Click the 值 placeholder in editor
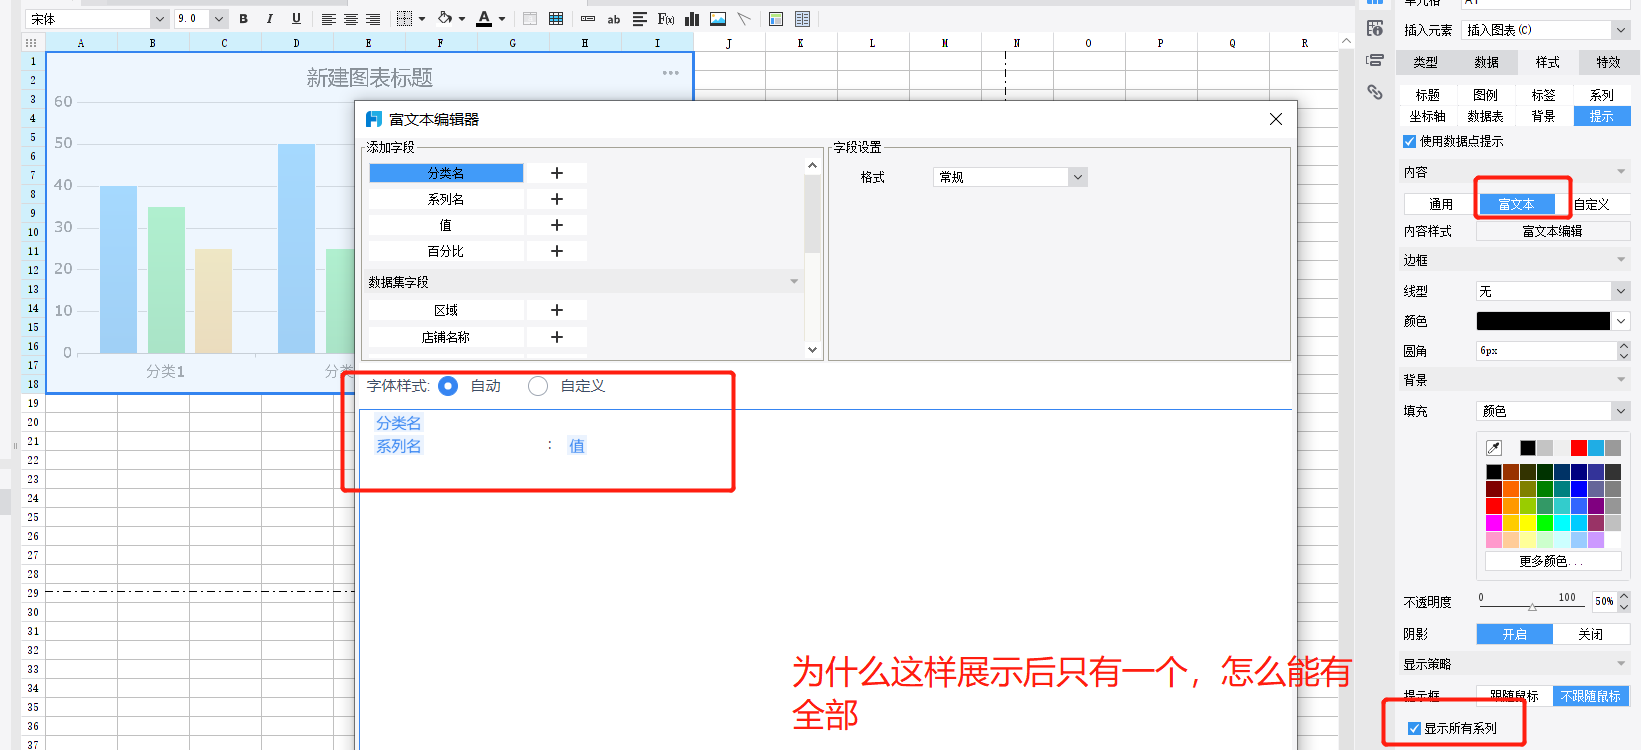The width and height of the screenshot is (1641, 750). coord(577,446)
